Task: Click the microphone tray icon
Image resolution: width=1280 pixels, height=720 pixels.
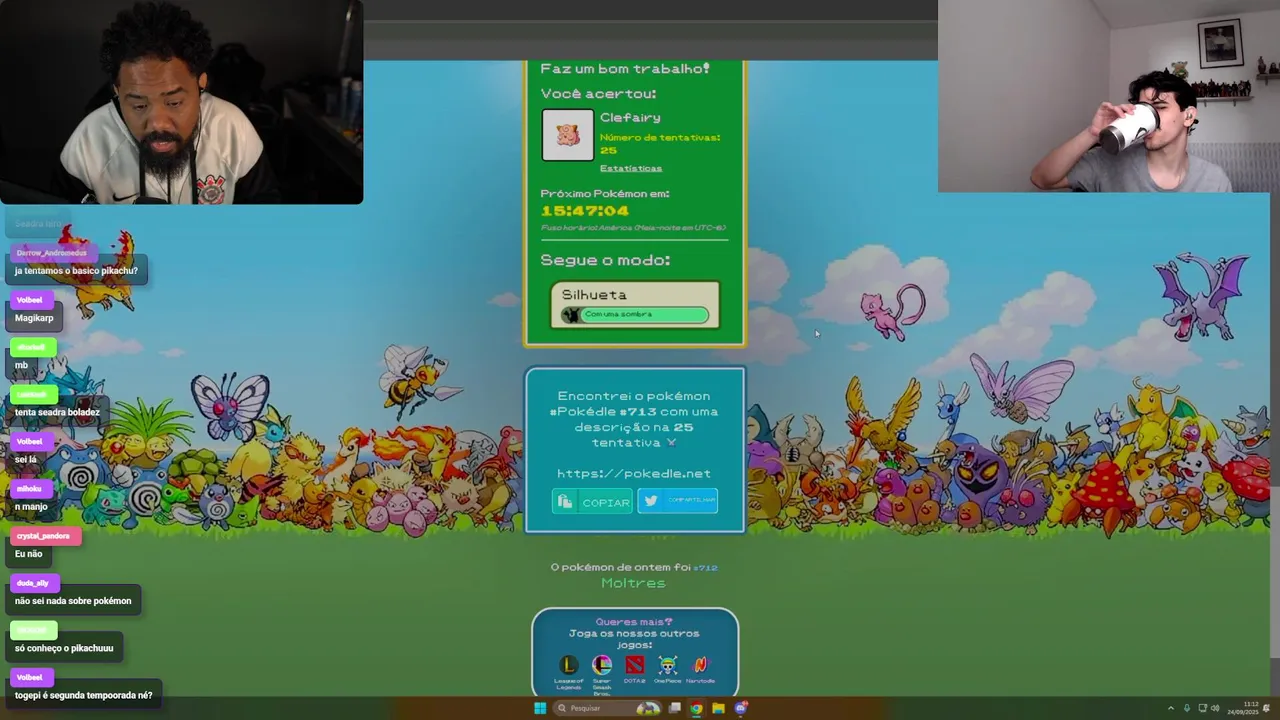Action: 1187,708
